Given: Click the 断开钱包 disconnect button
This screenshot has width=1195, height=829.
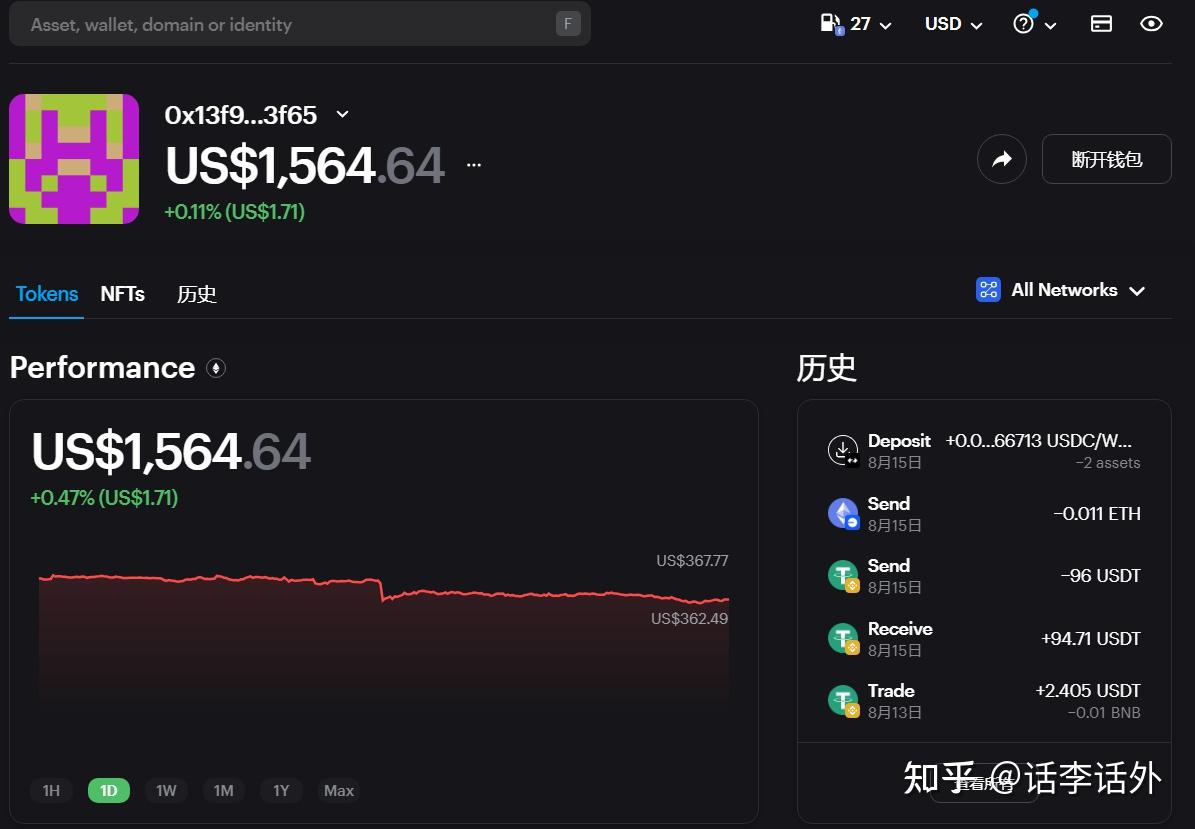Looking at the screenshot, I should tap(1106, 159).
